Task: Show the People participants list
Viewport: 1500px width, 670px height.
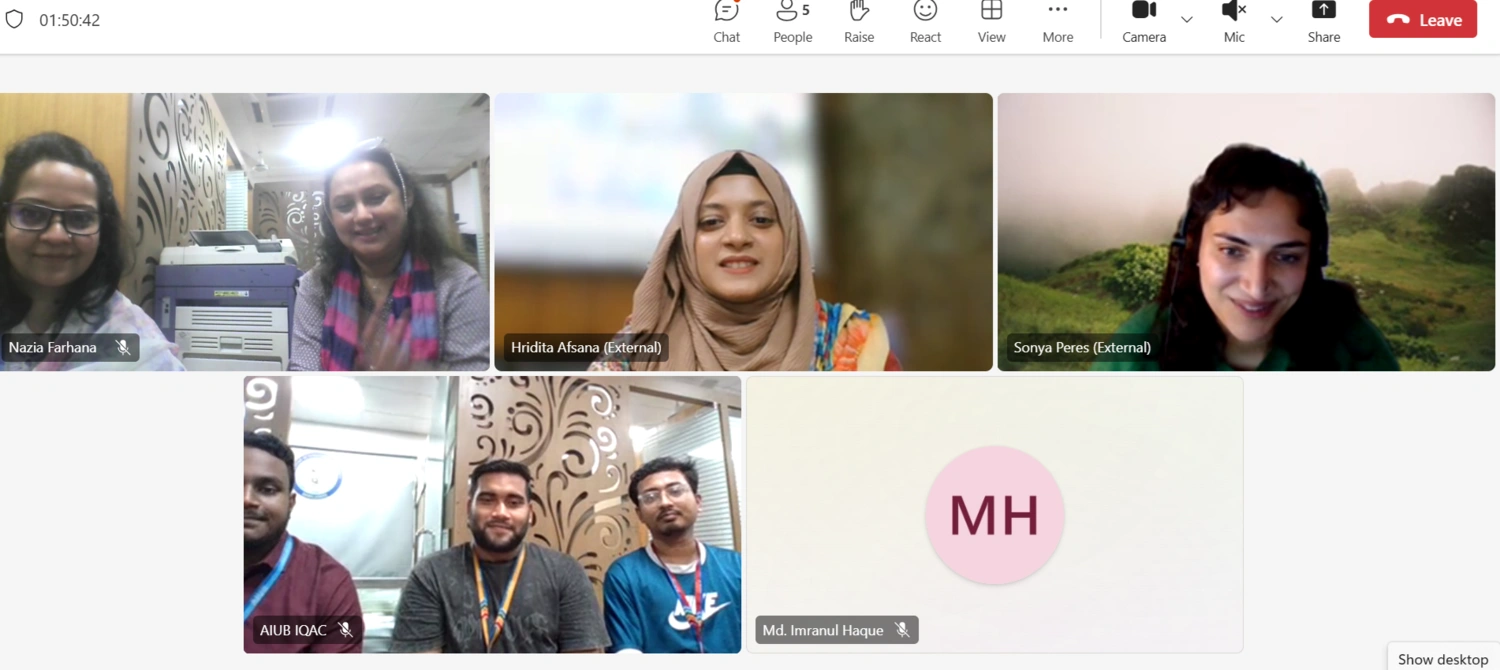Action: pos(792,21)
